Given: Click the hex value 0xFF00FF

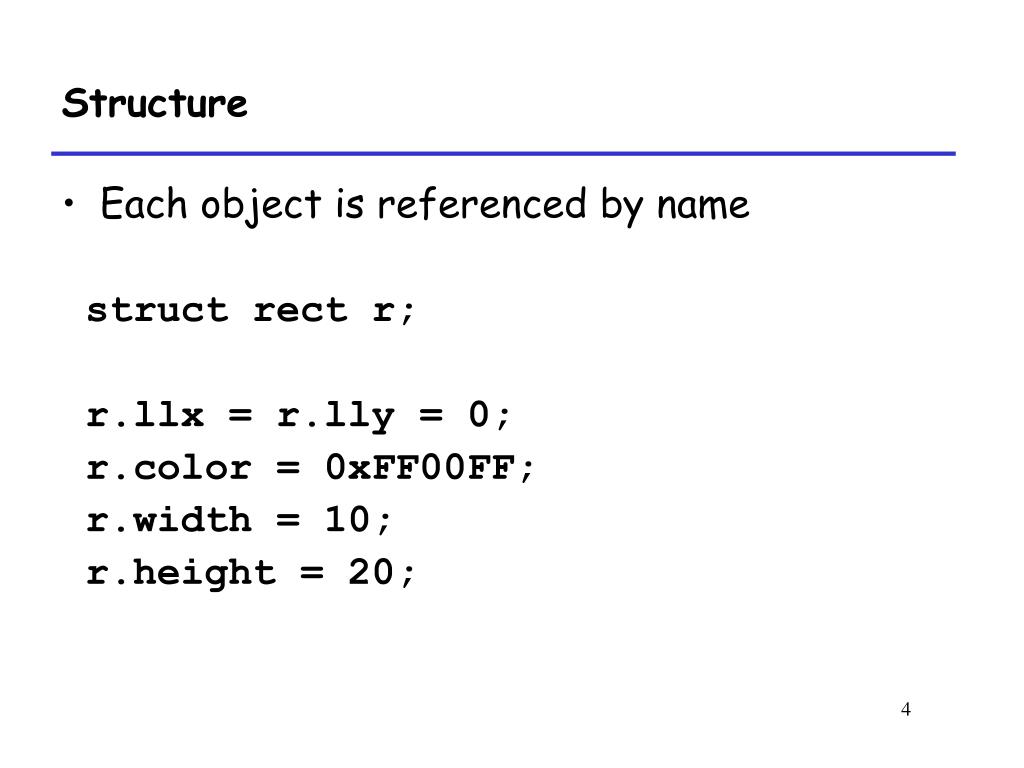Looking at the screenshot, I should (421, 468).
